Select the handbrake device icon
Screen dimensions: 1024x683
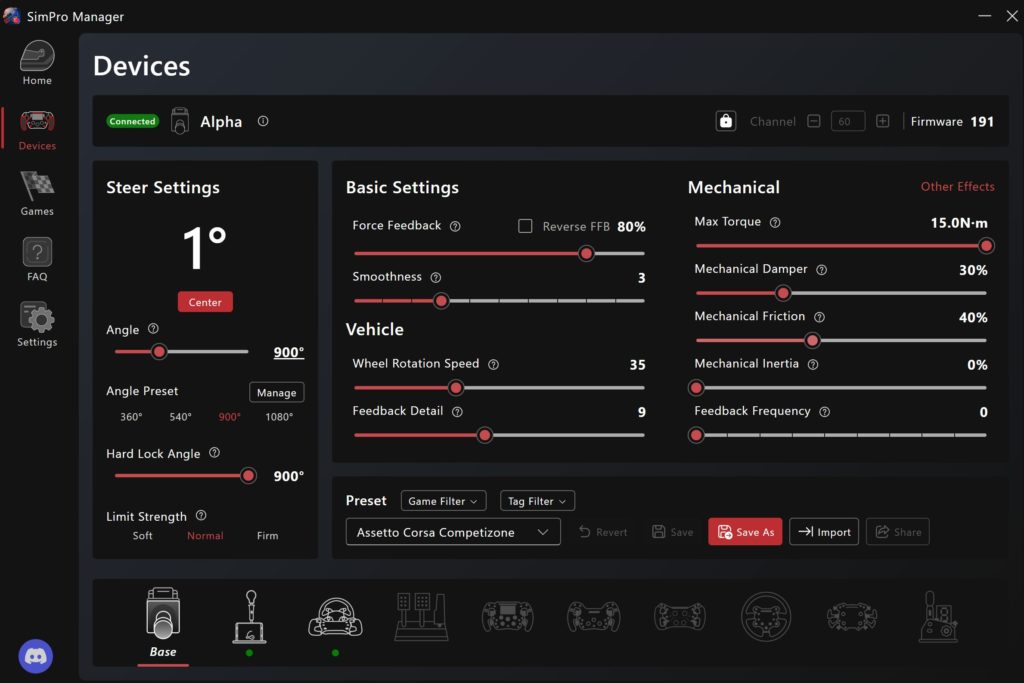tap(249, 616)
